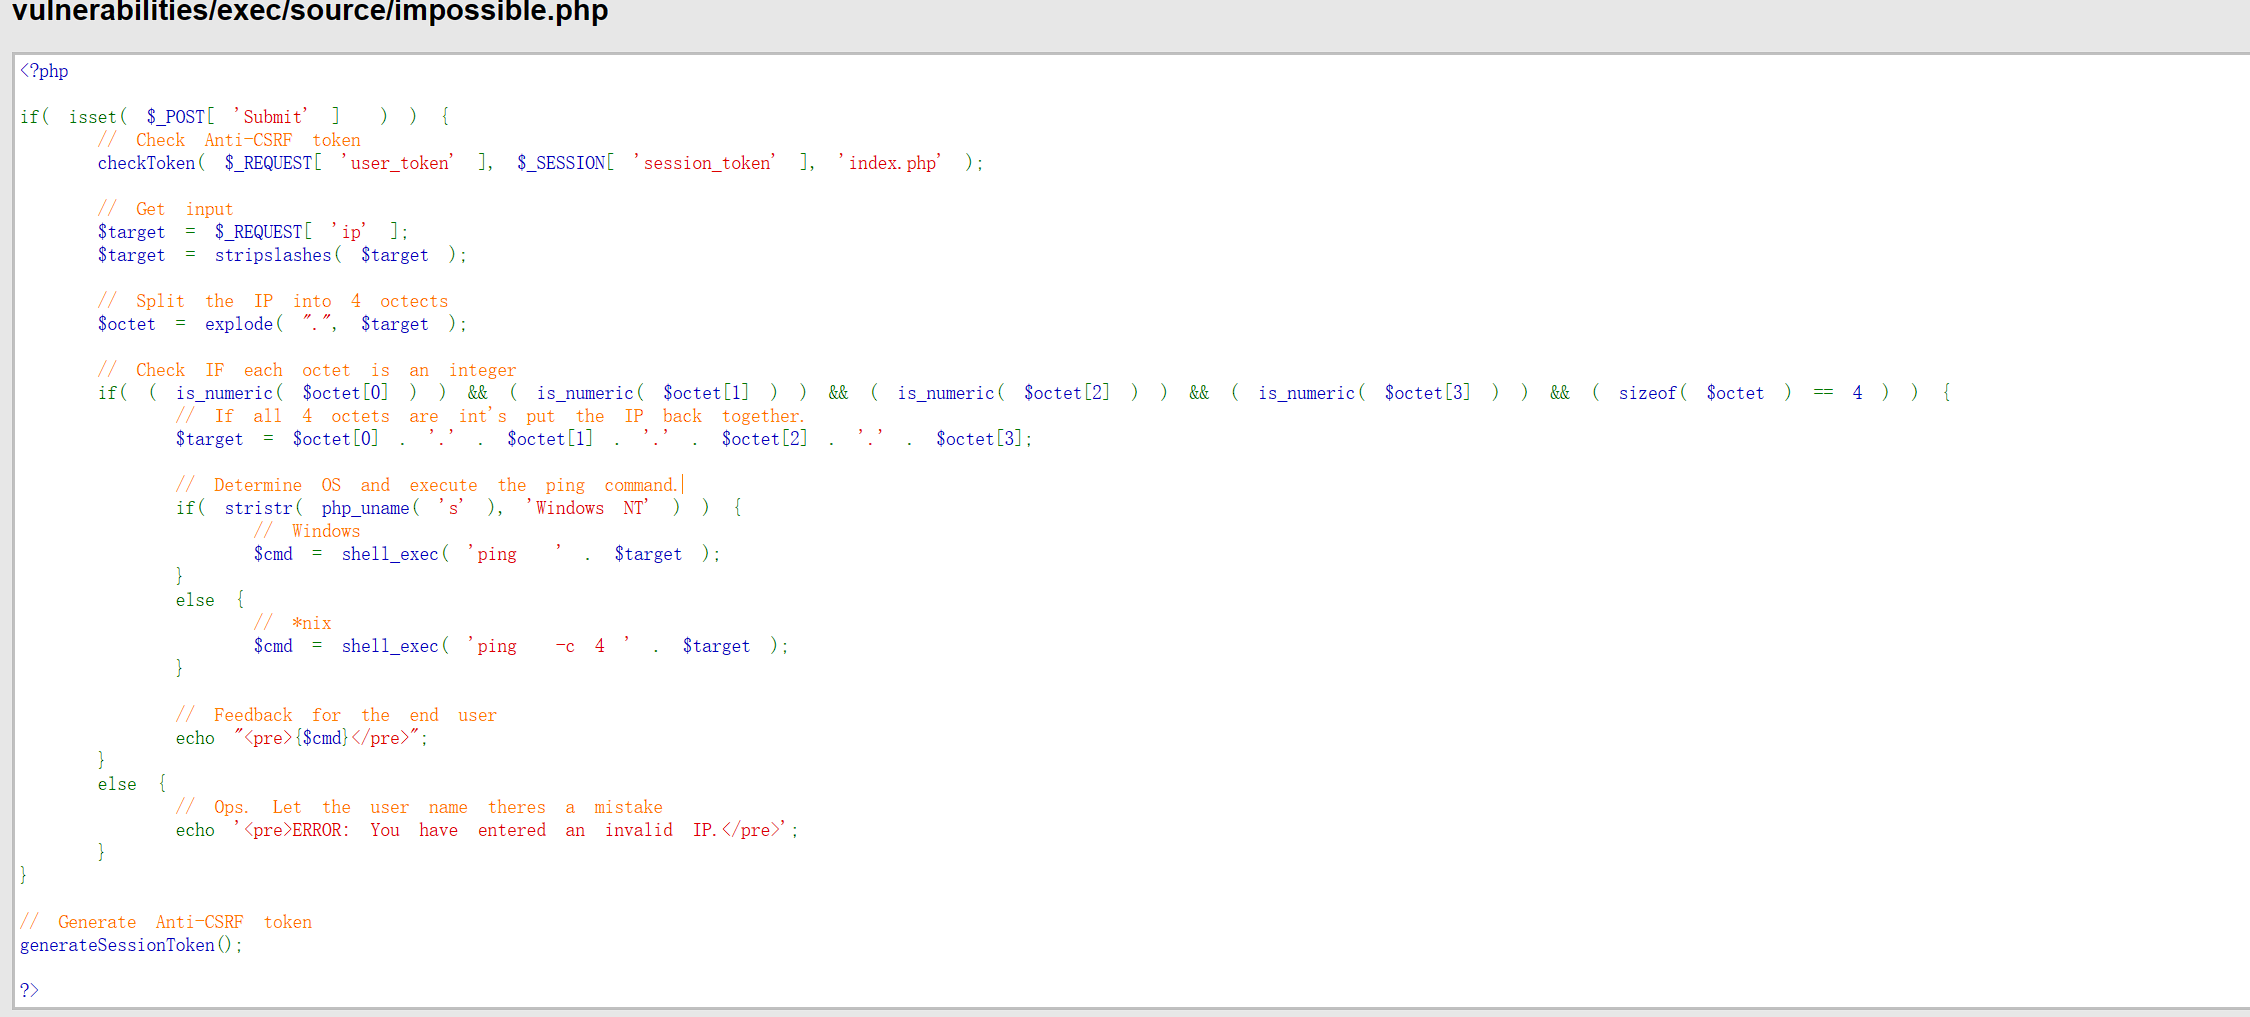Click the 'index.php' string argument

pyautogui.click(x=891, y=163)
